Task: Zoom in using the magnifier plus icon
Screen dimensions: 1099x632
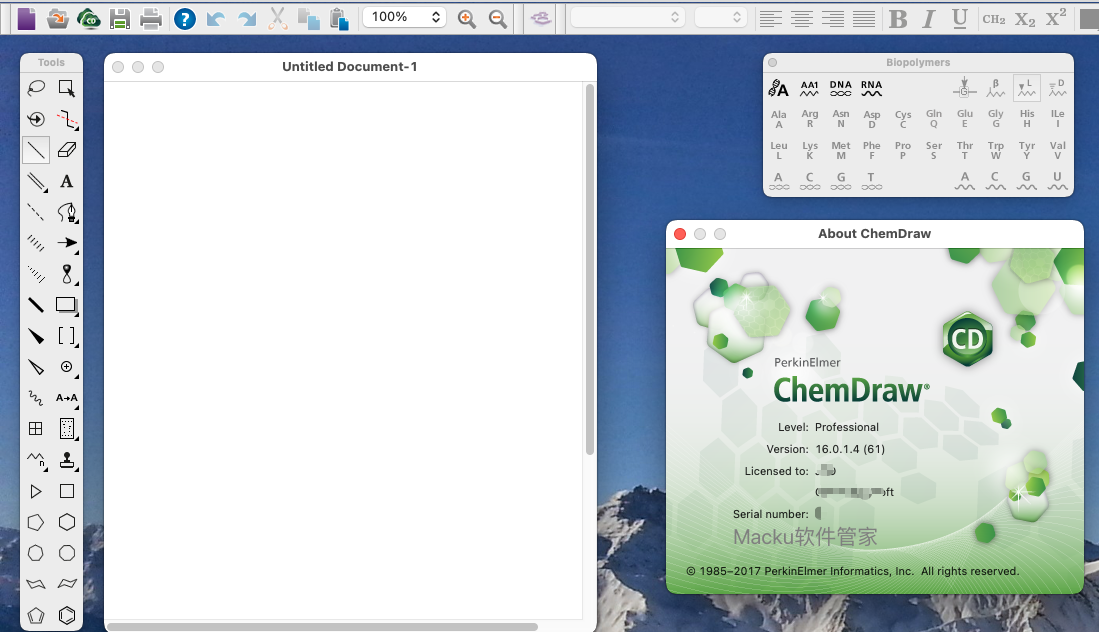Action: [467, 18]
